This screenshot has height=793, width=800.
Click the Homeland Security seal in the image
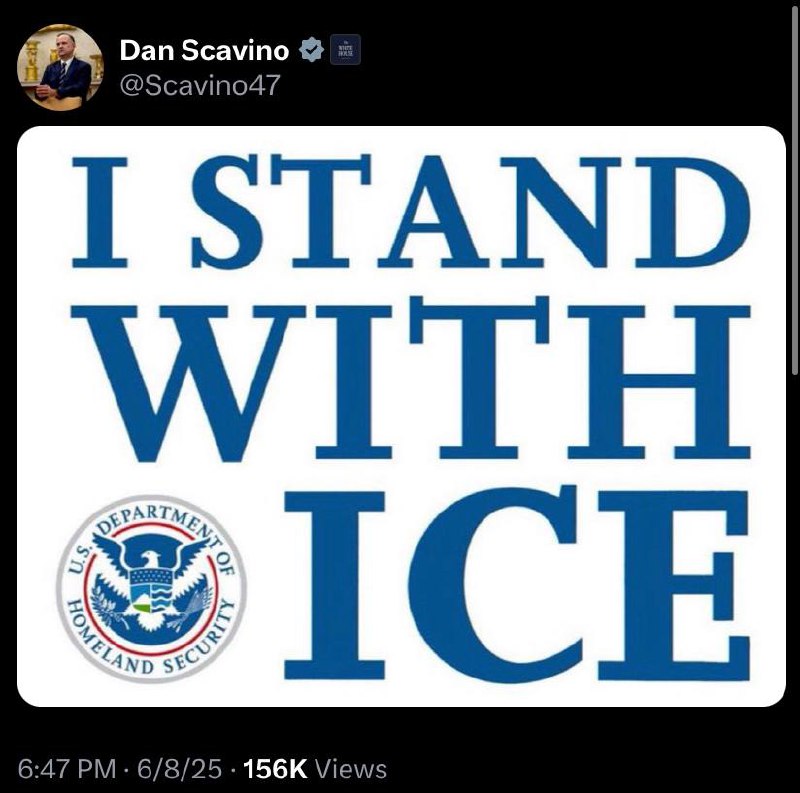click(151, 588)
